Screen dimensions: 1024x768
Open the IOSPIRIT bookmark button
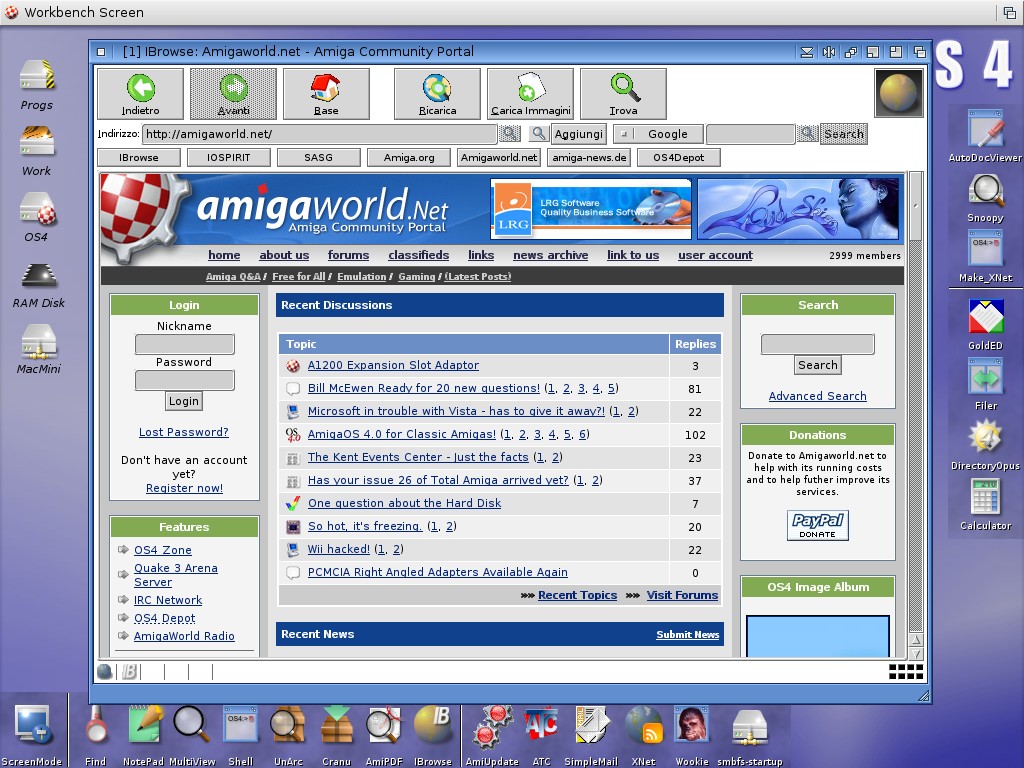point(229,157)
